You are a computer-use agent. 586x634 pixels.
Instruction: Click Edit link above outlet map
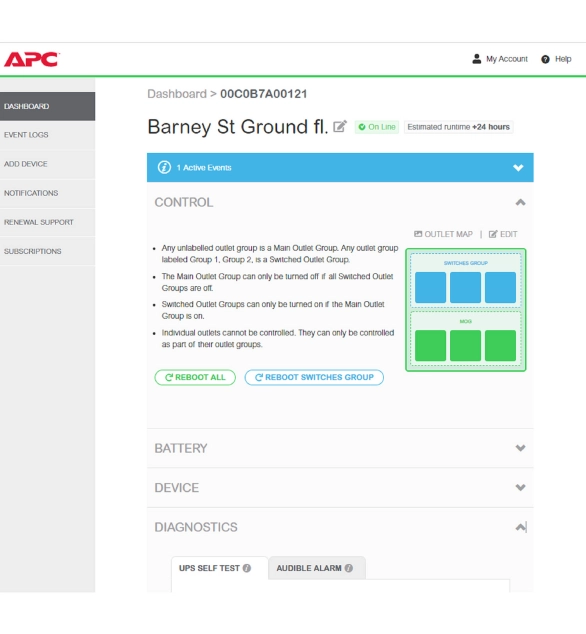503,234
